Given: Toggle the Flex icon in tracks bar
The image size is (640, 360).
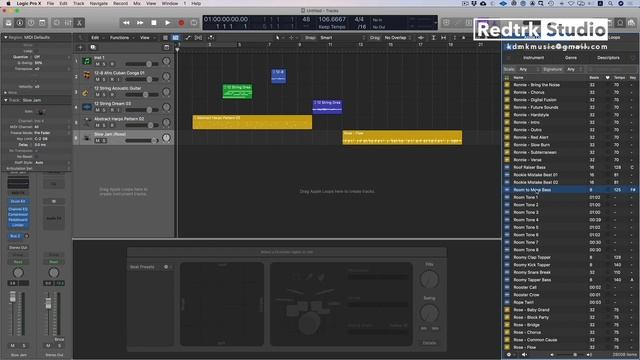Looking at the screenshot, I should tap(198, 38).
